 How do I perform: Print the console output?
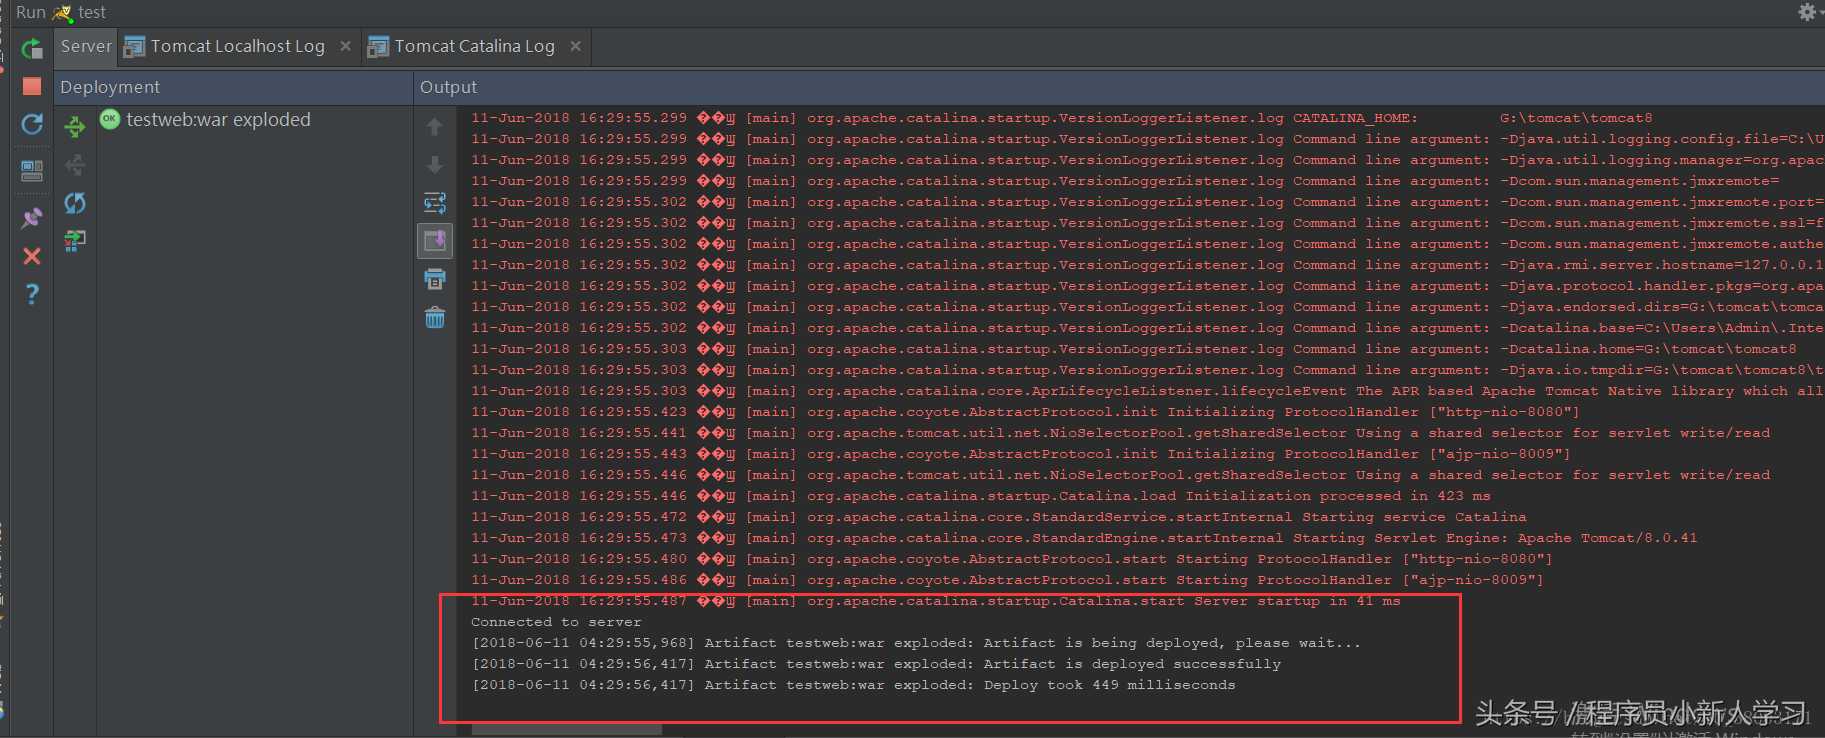point(434,279)
